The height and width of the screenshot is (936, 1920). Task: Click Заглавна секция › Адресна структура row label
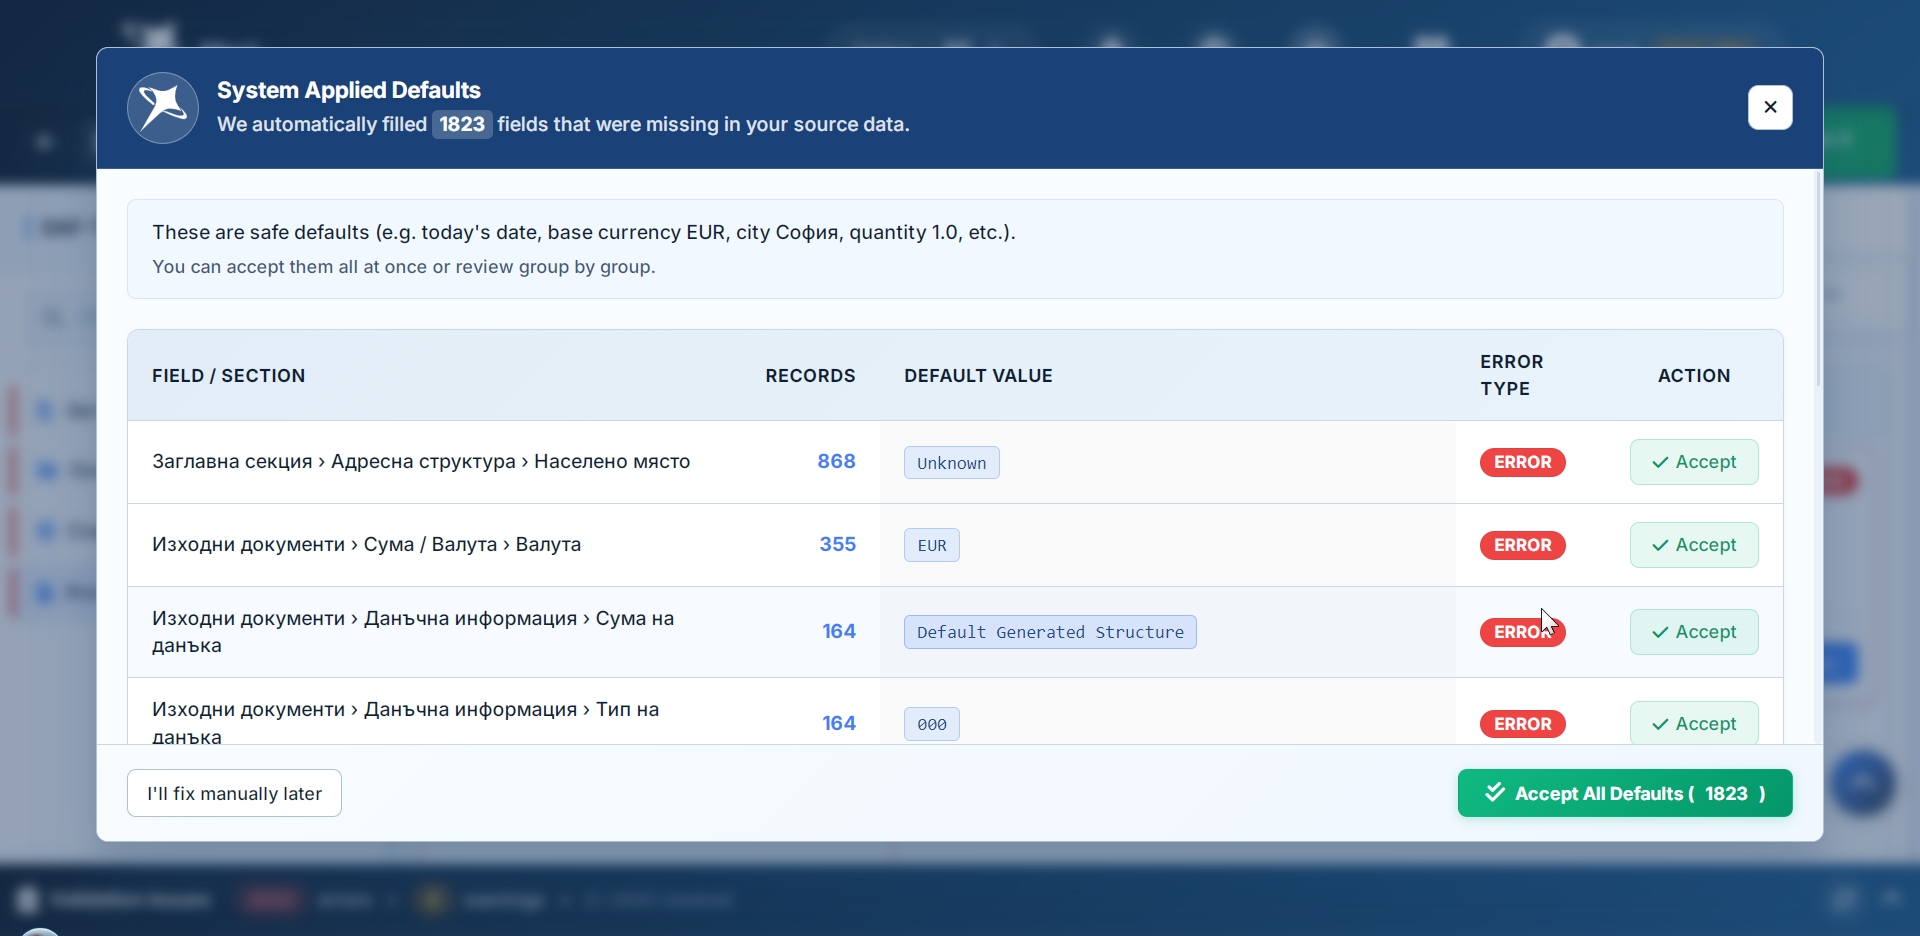pyautogui.click(x=421, y=461)
